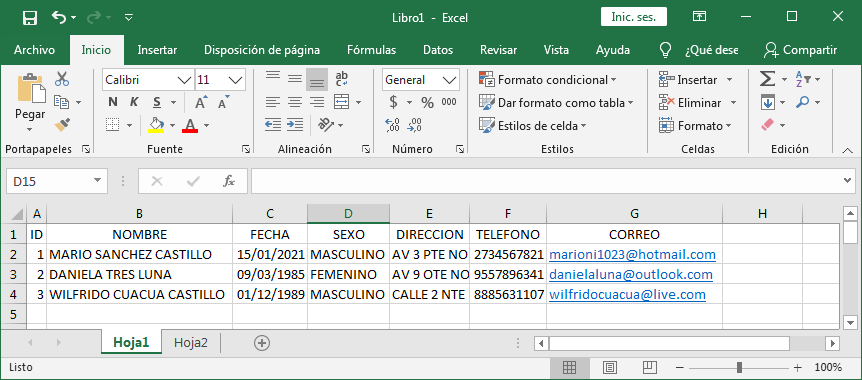Image resolution: width=862 pixels, height=380 pixels.
Task: Select the Format Painter brush
Action: 62,125
